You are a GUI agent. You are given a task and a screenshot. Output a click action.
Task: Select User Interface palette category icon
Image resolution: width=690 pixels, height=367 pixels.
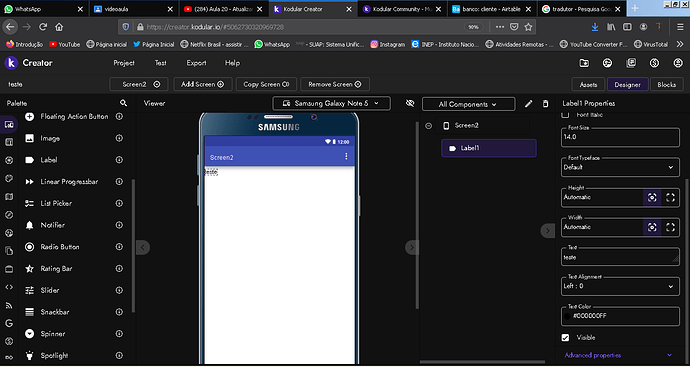[9, 125]
